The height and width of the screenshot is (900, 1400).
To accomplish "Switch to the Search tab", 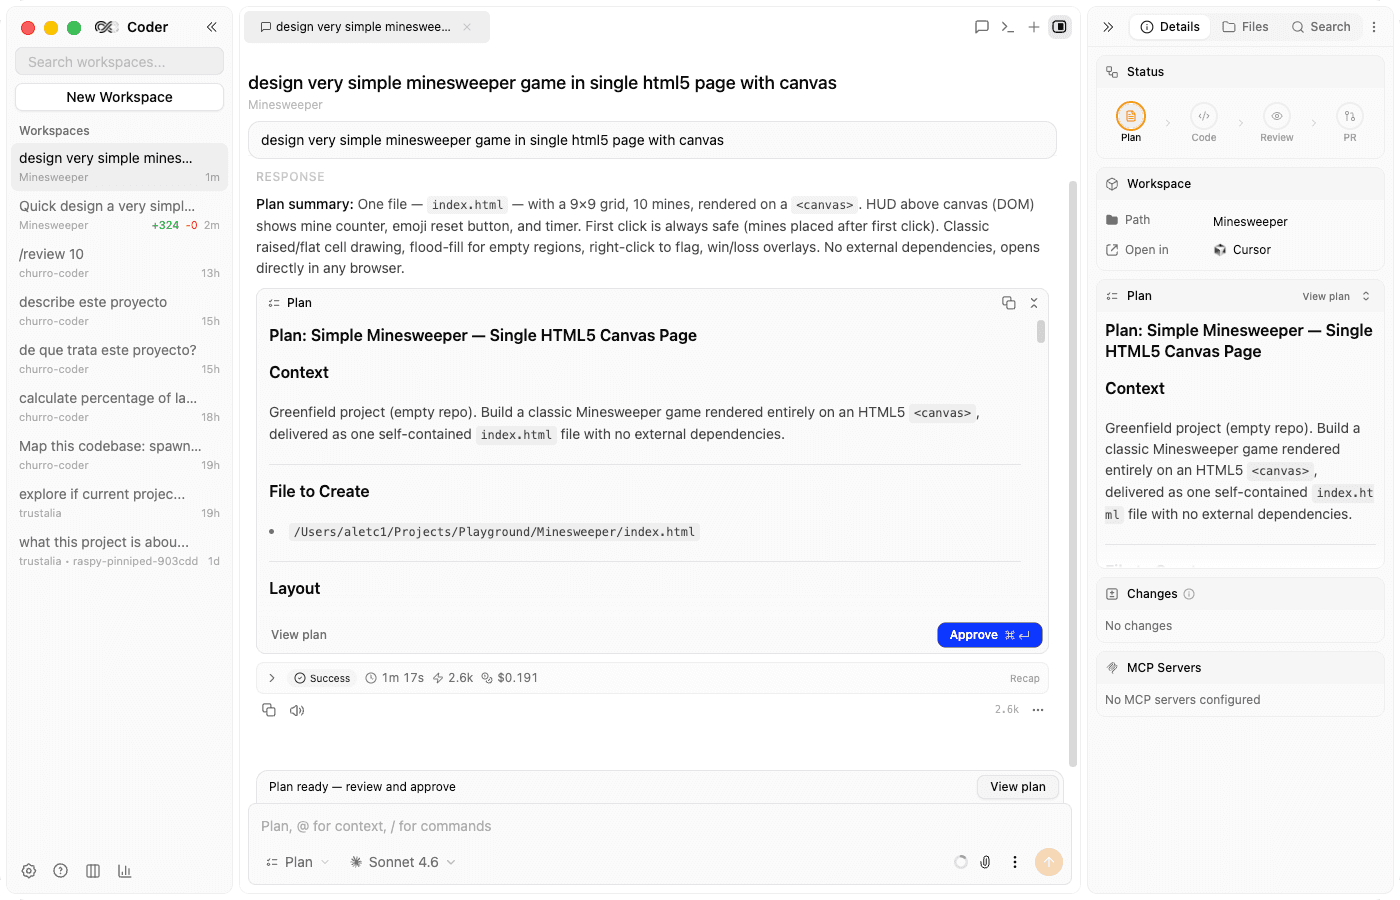I will pos(1321,27).
